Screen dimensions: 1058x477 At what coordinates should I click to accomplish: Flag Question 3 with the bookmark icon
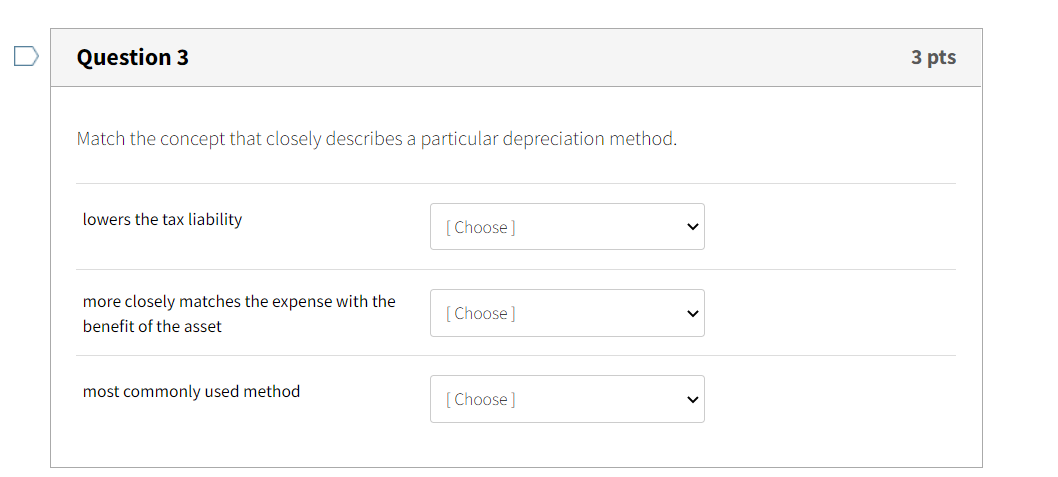26,57
